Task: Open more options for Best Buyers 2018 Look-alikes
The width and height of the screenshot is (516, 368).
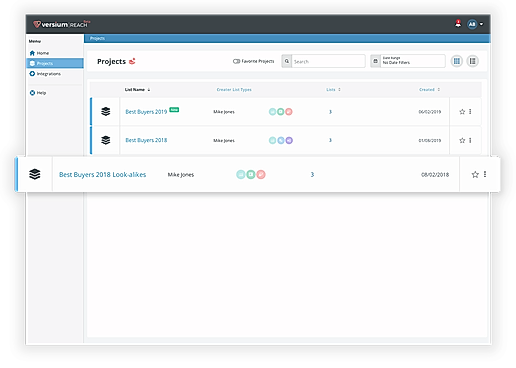Action: tap(485, 174)
